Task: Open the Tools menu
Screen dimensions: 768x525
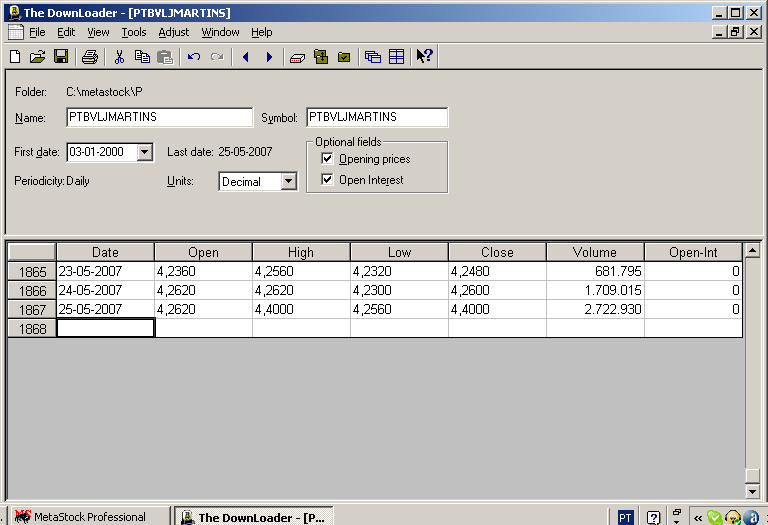Action: [133, 32]
